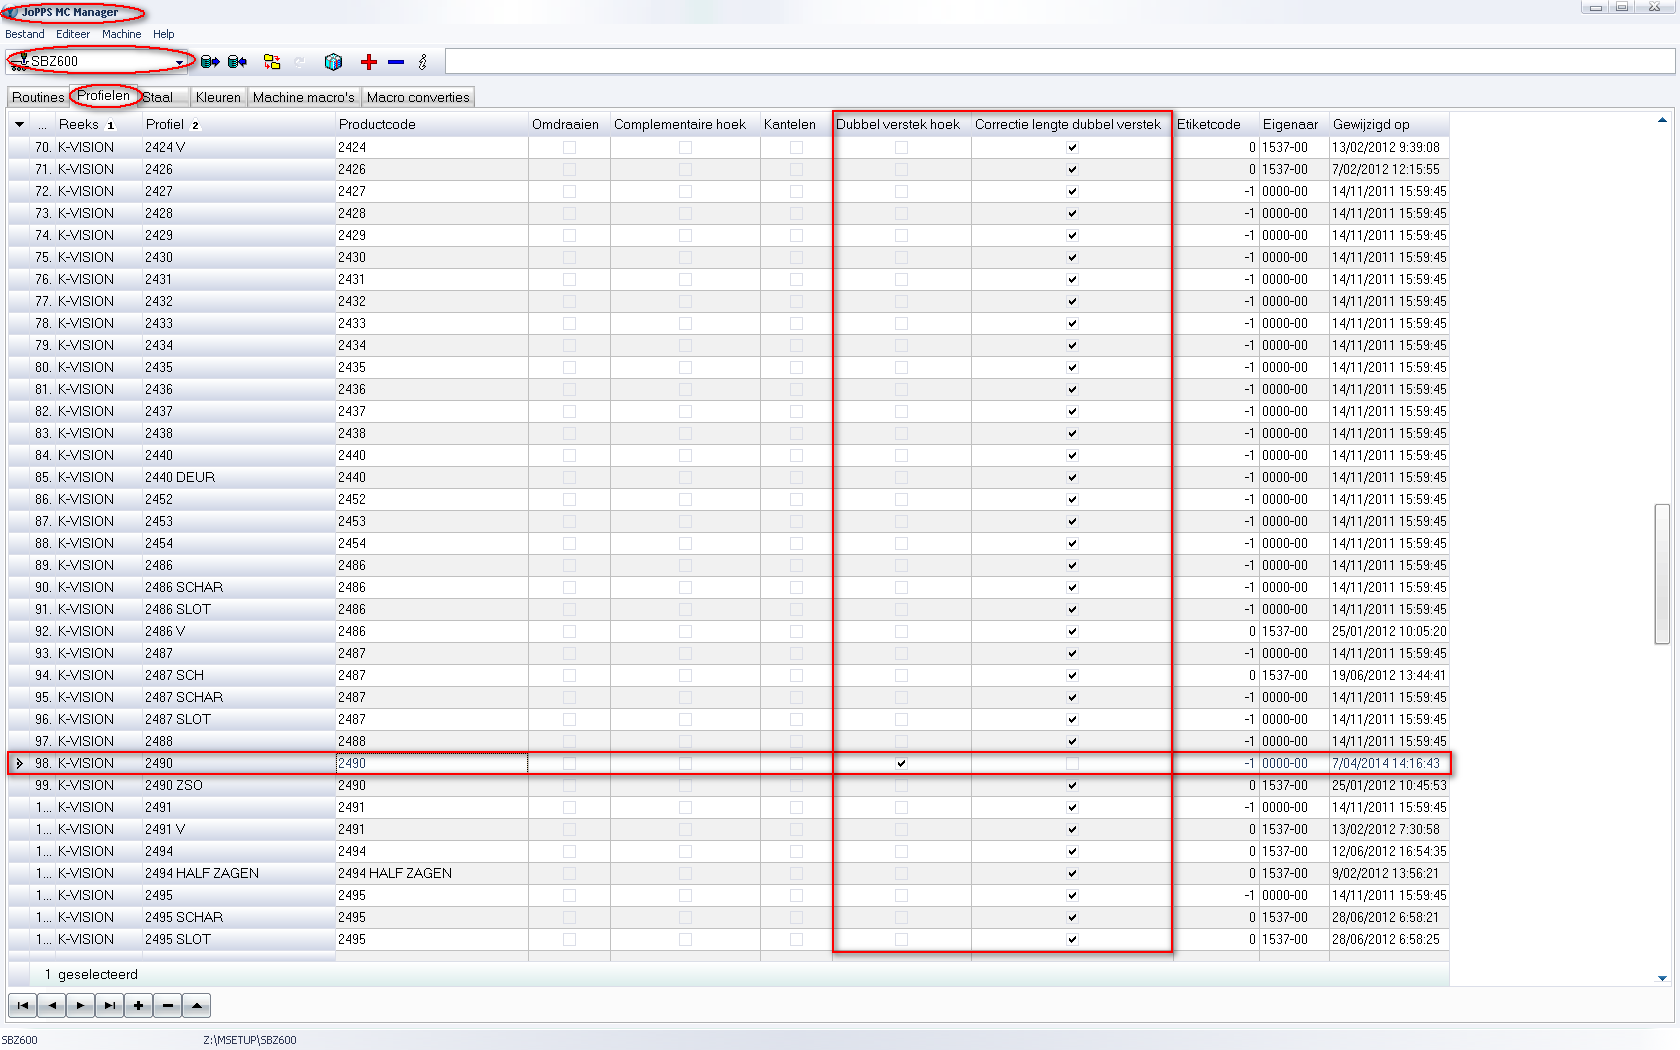Toggle Omdraaien checkbox for 2495 SLOT
The image size is (1680, 1050).
click(x=569, y=939)
